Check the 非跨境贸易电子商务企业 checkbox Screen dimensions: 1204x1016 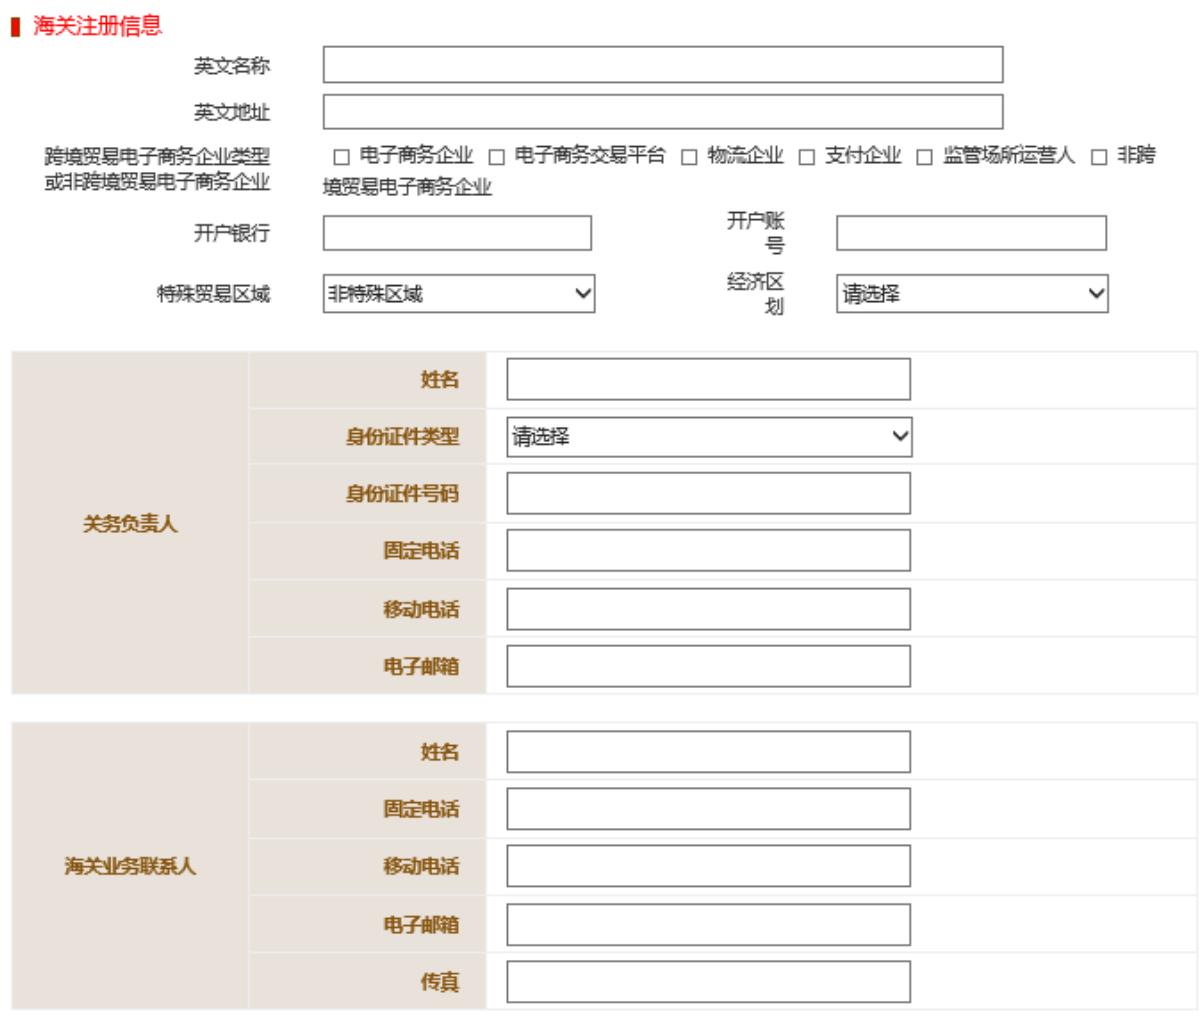[1100, 157]
